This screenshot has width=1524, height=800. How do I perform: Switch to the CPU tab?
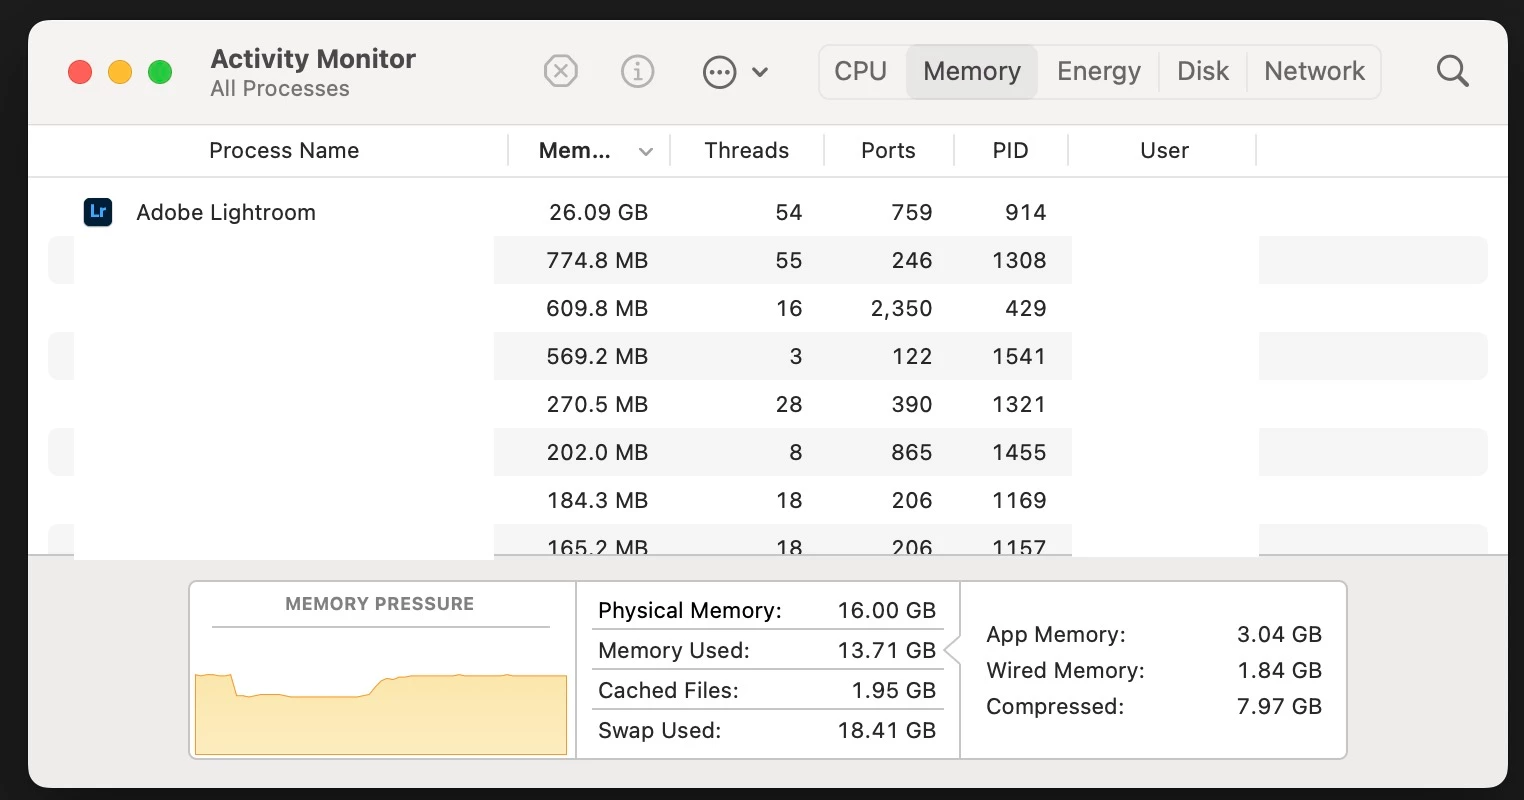click(x=861, y=72)
